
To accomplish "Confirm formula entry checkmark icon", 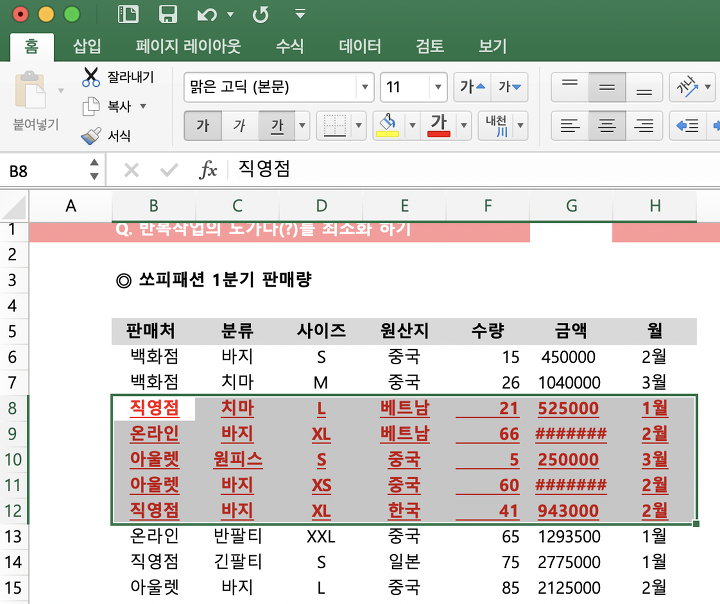I will coord(169,170).
